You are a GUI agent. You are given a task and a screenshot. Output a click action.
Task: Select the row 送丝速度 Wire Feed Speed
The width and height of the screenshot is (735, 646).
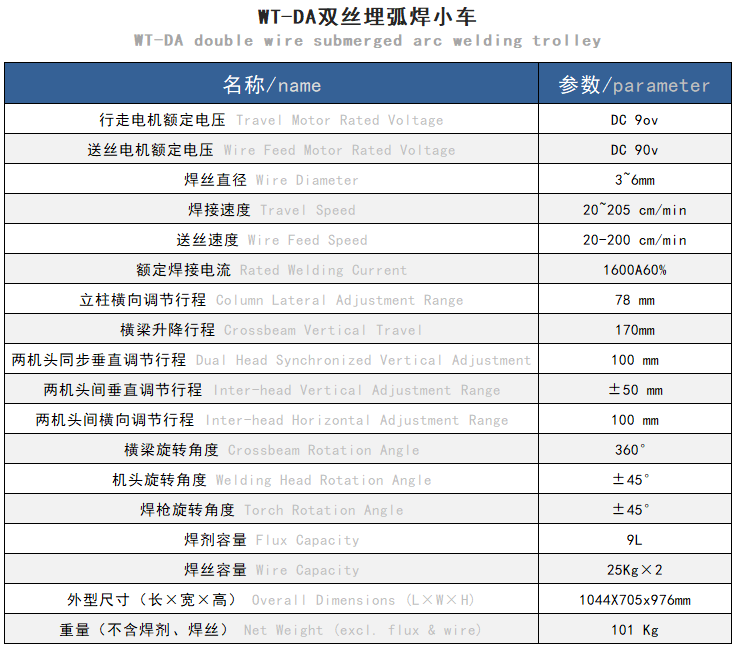368,239
